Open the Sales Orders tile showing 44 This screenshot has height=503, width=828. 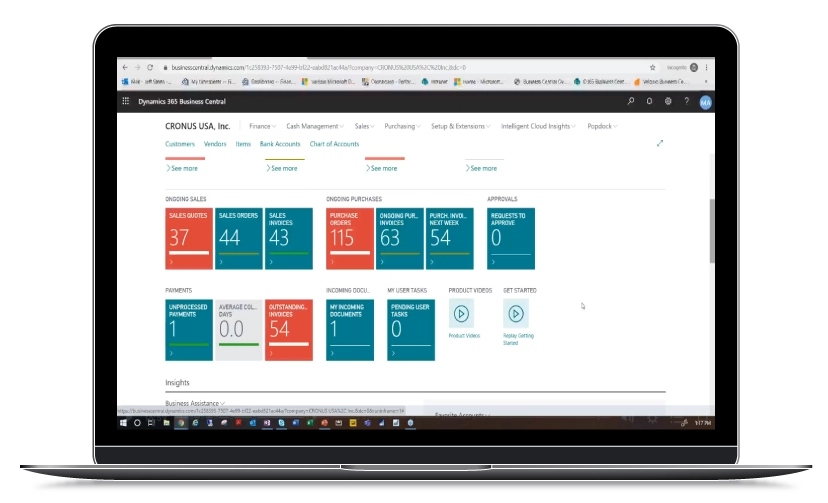click(x=239, y=239)
